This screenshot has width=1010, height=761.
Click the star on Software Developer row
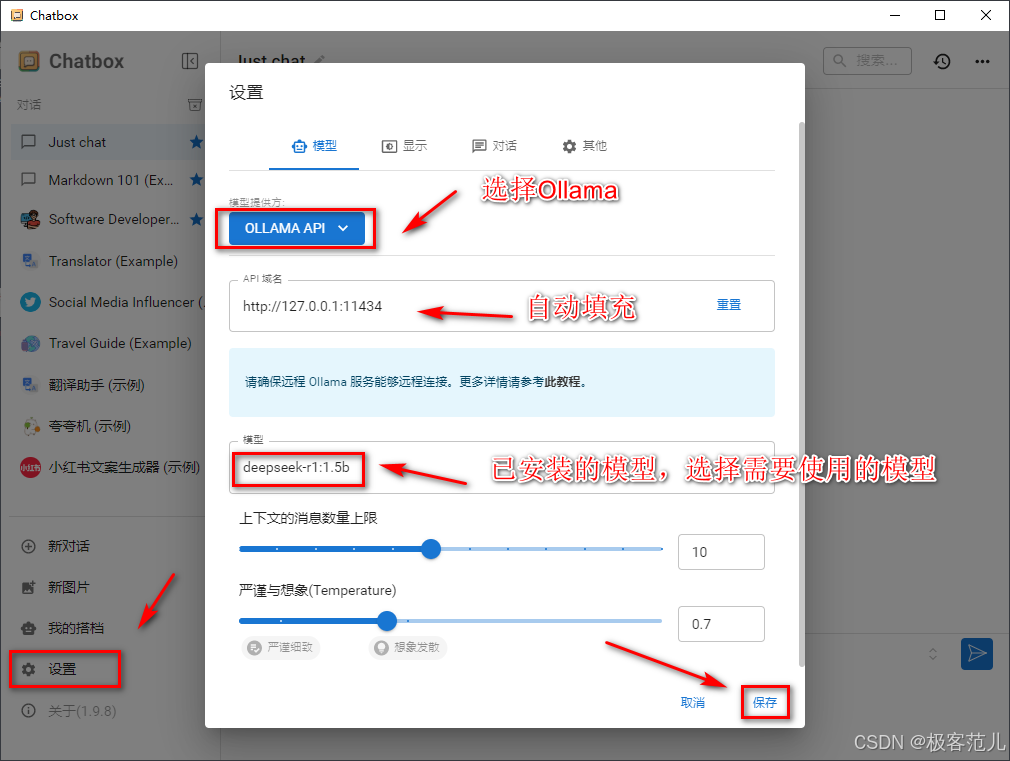(196, 219)
